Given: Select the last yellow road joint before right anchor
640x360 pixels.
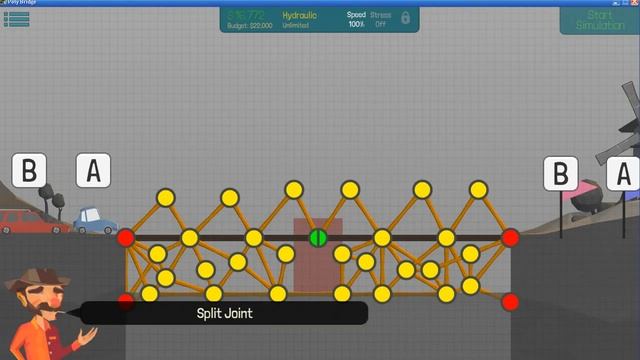Looking at the screenshot, I should point(446,238).
